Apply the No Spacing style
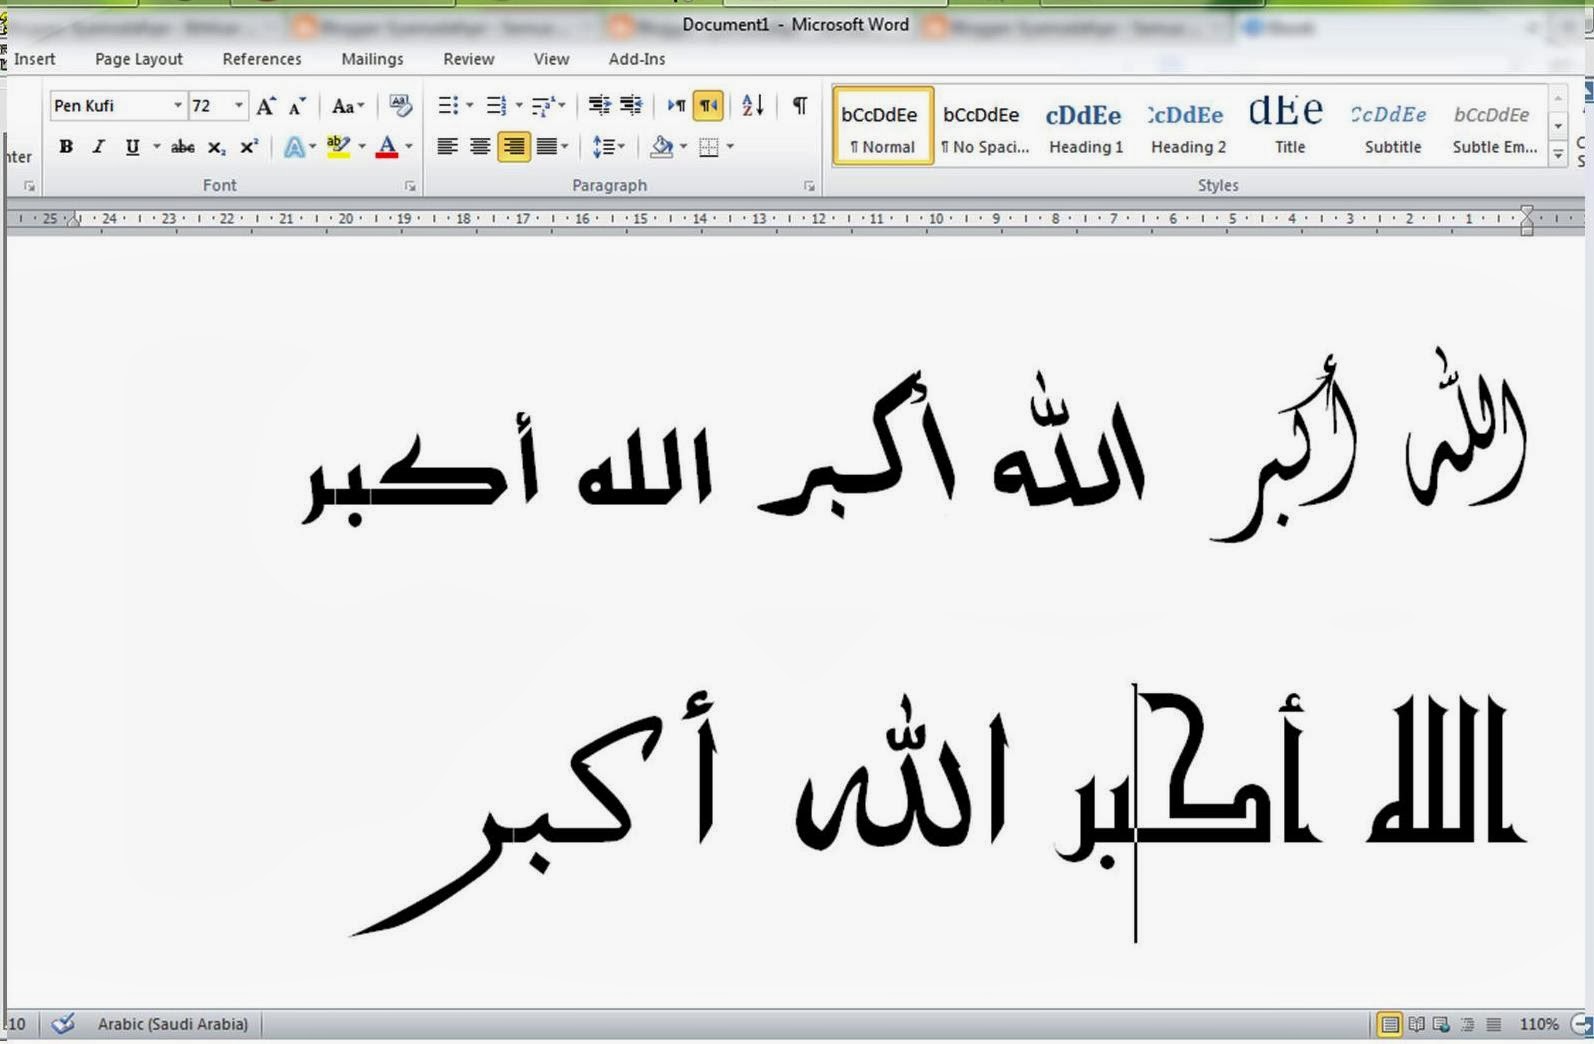Screen dimensions: 1594x1044 point(985,125)
